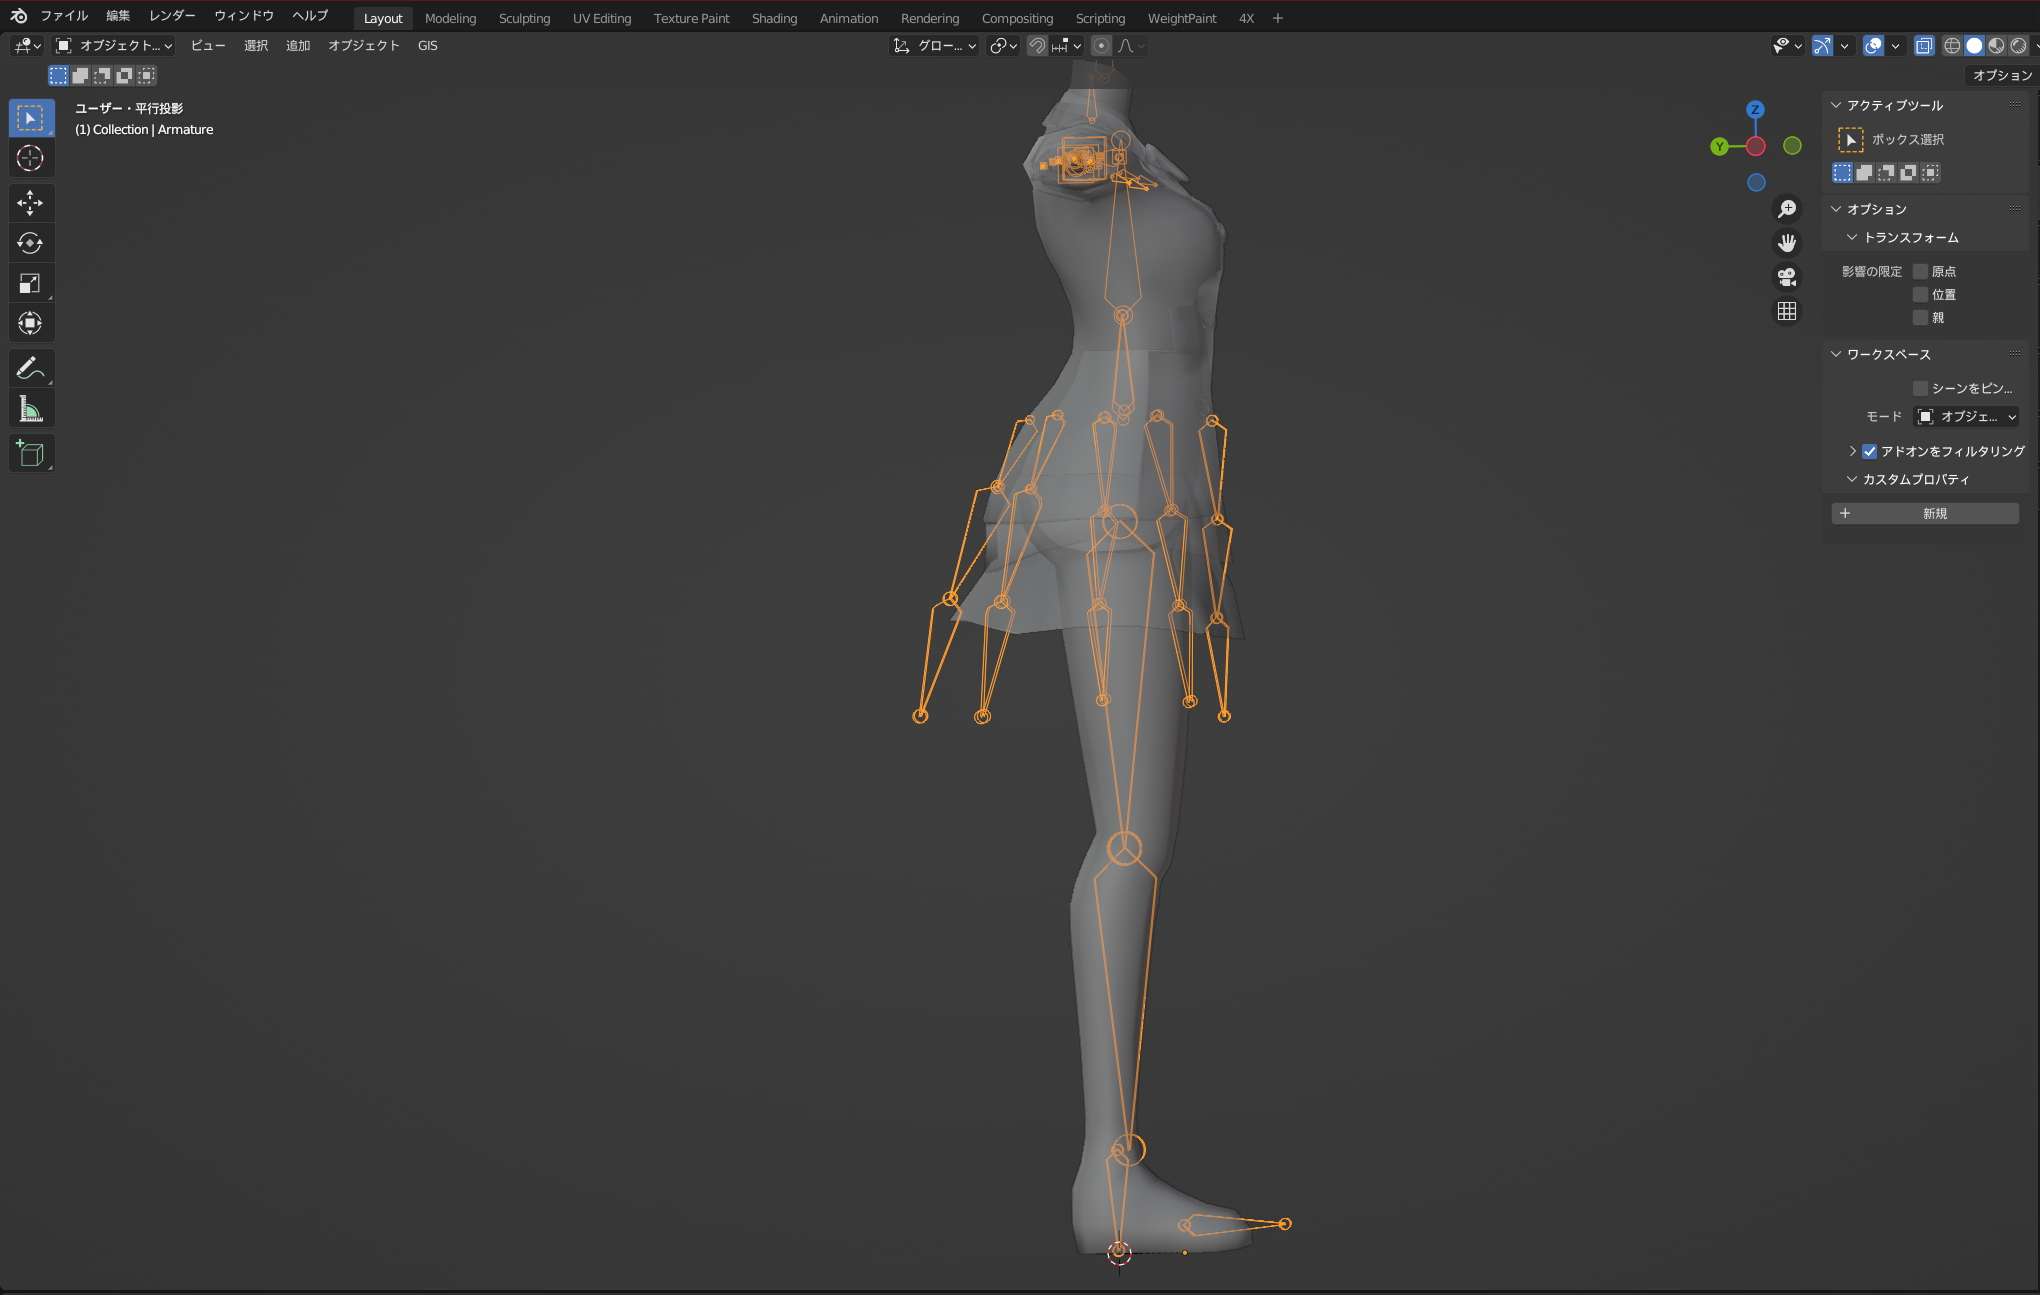Open the pivot point dropdown
The height and width of the screenshot is (1295, 2040).
point(1002,45)
